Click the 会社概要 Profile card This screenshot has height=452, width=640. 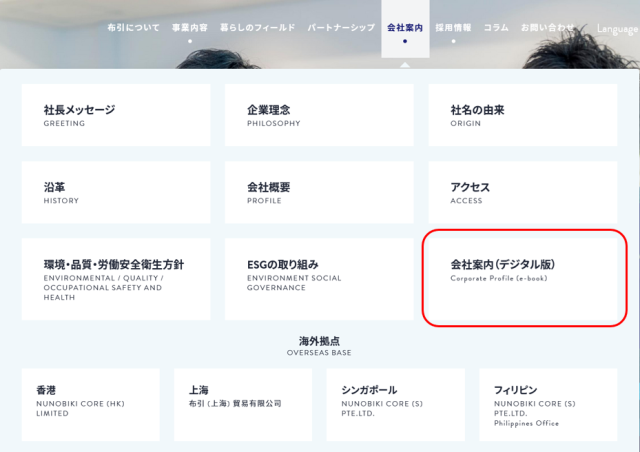(319, 192)
